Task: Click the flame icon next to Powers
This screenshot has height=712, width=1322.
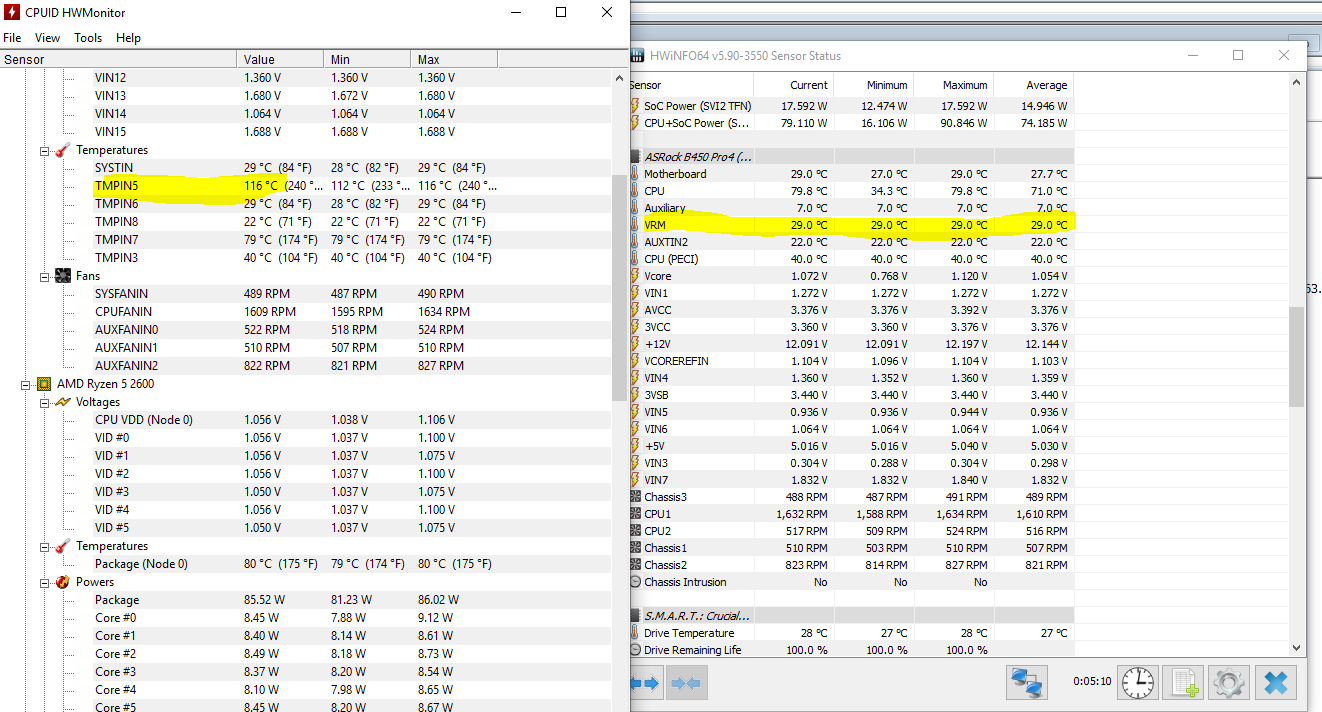Action: [62, 582]
